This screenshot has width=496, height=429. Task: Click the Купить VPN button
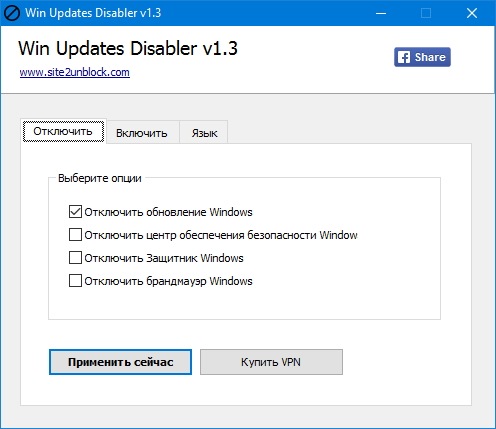[271, 362]
